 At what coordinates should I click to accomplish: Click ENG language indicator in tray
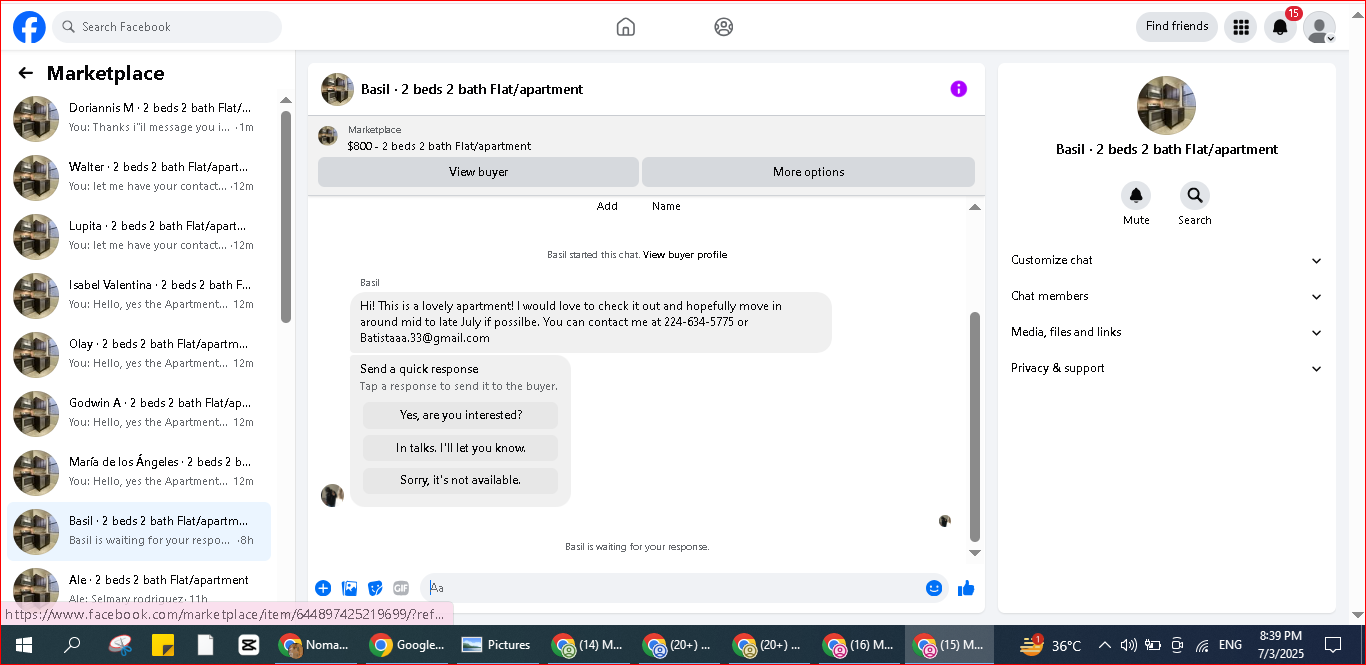[1231, 645]
